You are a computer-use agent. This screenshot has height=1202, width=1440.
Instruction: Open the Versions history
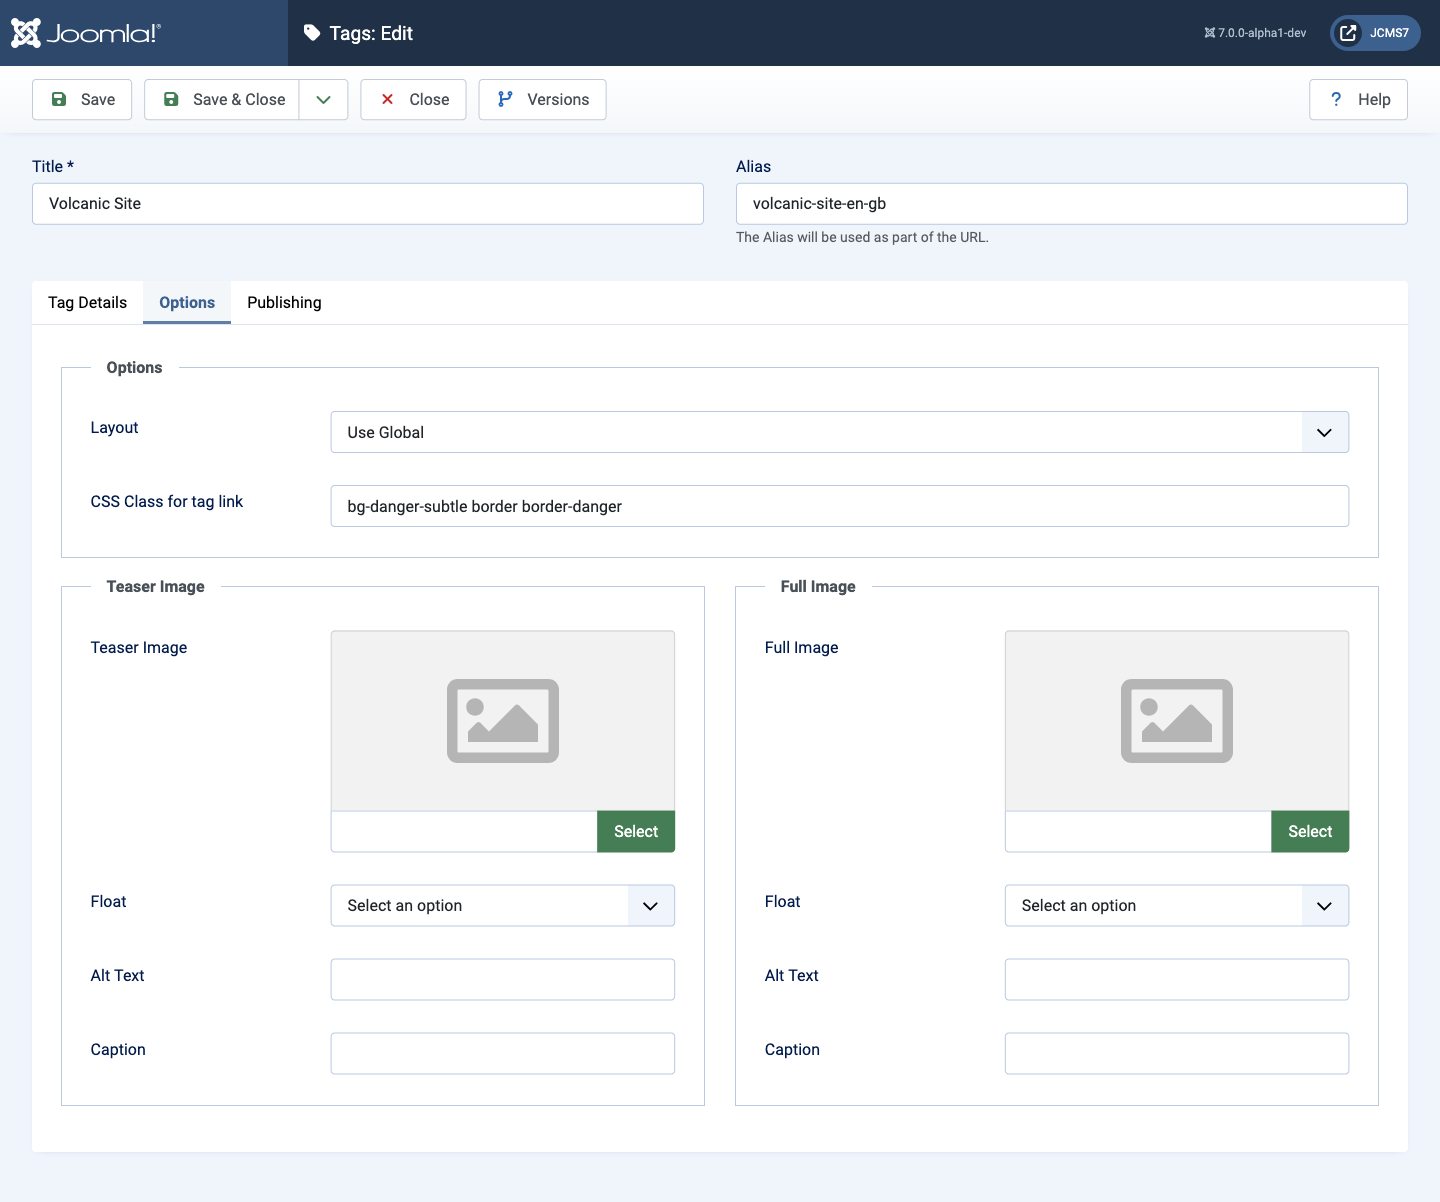542,99
